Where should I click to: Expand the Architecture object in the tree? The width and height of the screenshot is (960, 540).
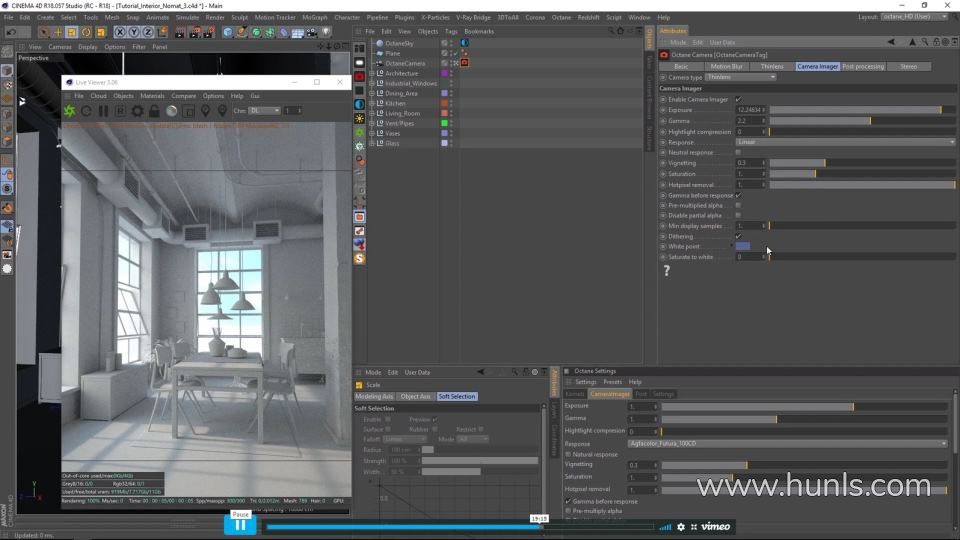[371, 73]
